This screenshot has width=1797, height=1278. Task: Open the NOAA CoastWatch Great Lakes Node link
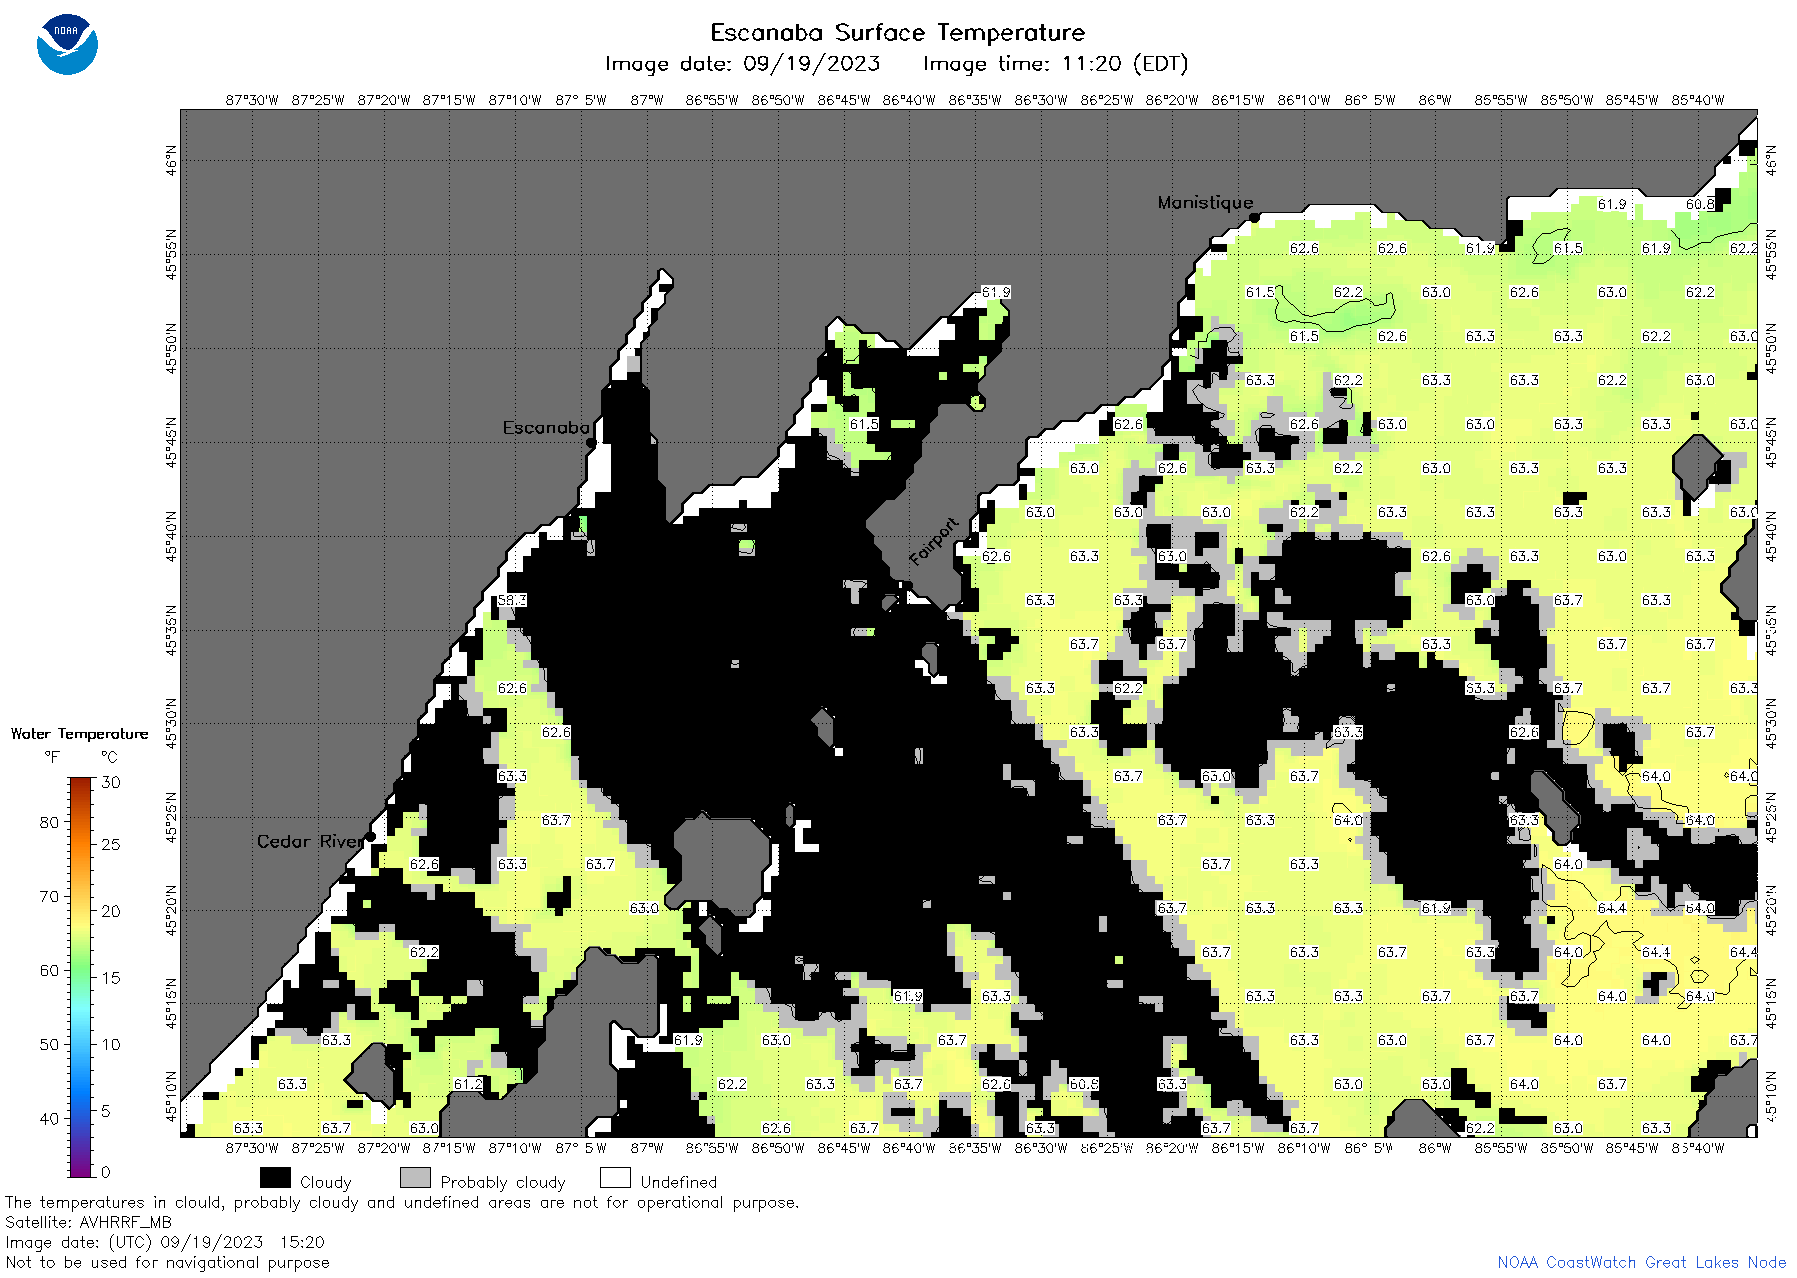(1641, 1262)
